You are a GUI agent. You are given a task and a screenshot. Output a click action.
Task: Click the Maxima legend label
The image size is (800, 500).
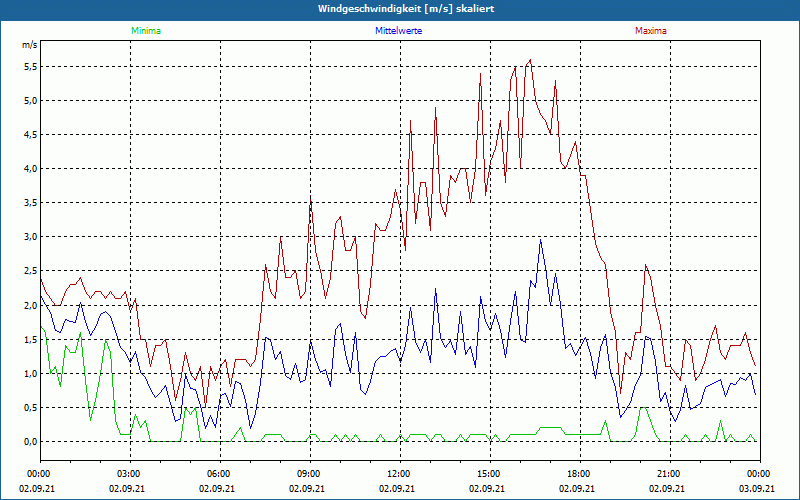click(x=651, y=31)
